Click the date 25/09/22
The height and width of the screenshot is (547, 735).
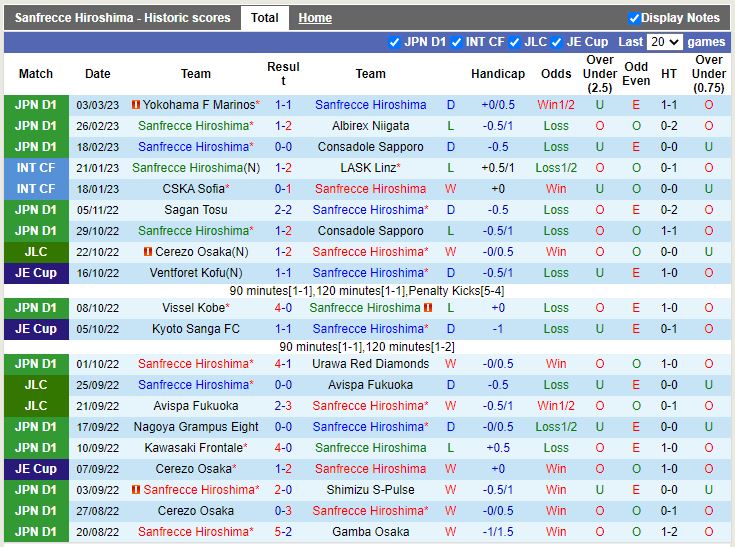[x=98, y=385]
